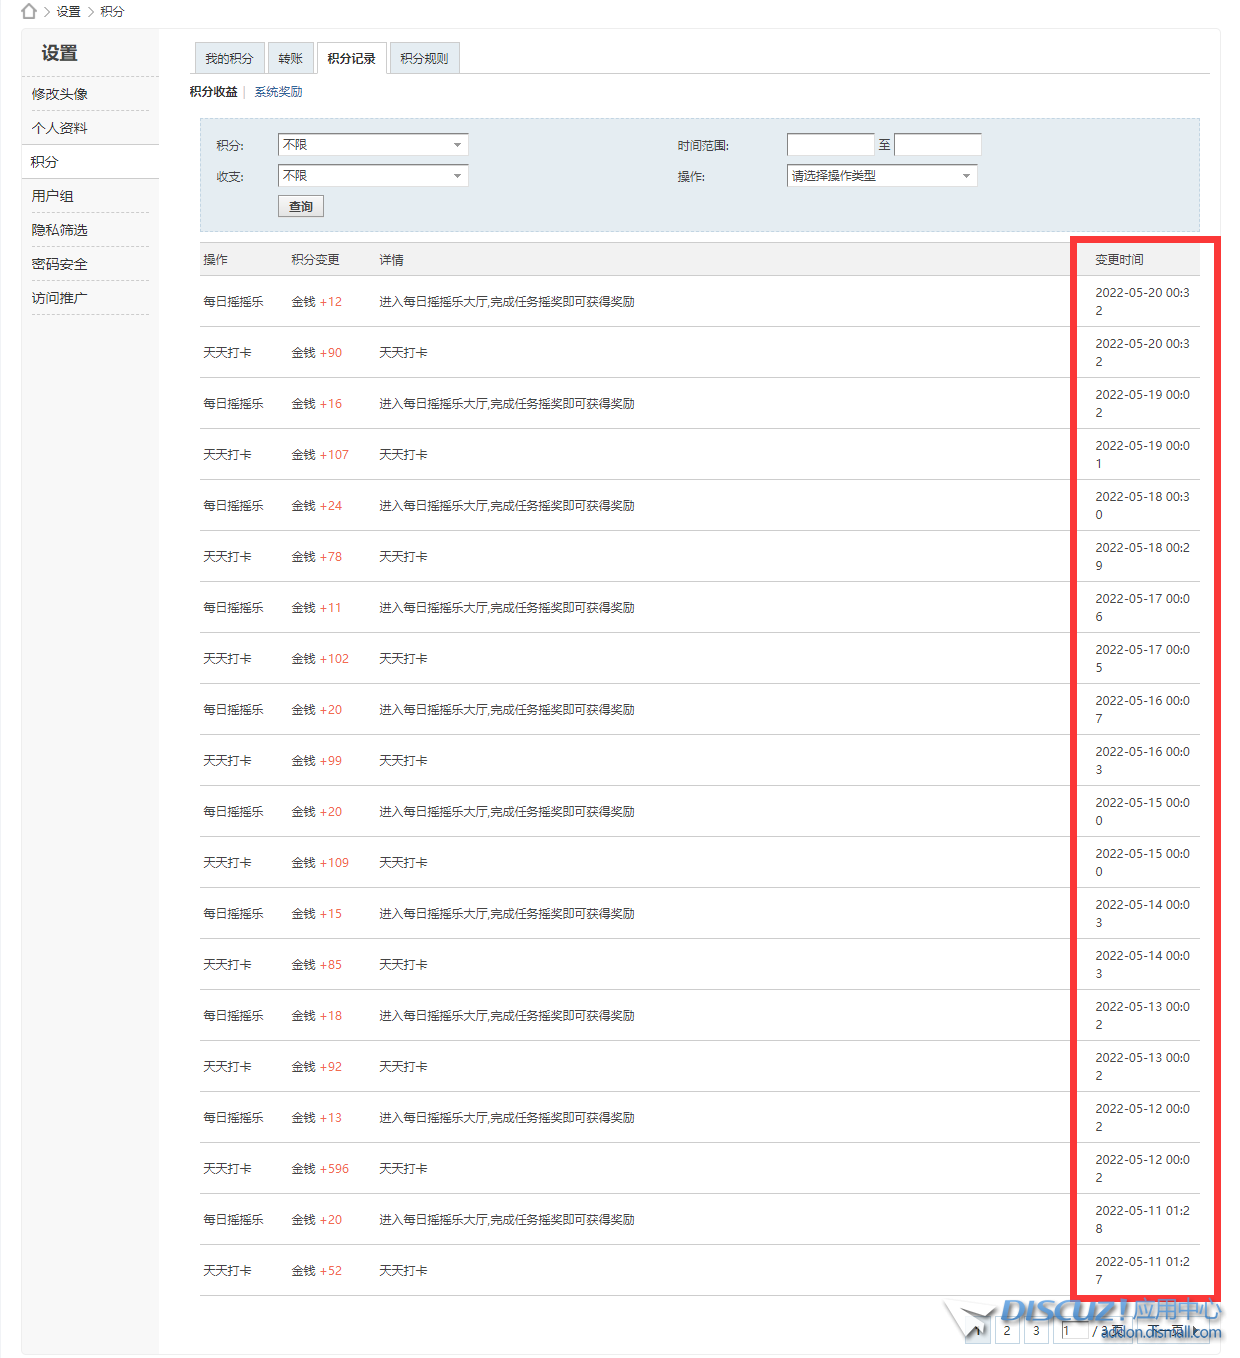Open the 请选择操作类型 dropdown
Screen dimensions: 1240x1358
pos(881,176)
